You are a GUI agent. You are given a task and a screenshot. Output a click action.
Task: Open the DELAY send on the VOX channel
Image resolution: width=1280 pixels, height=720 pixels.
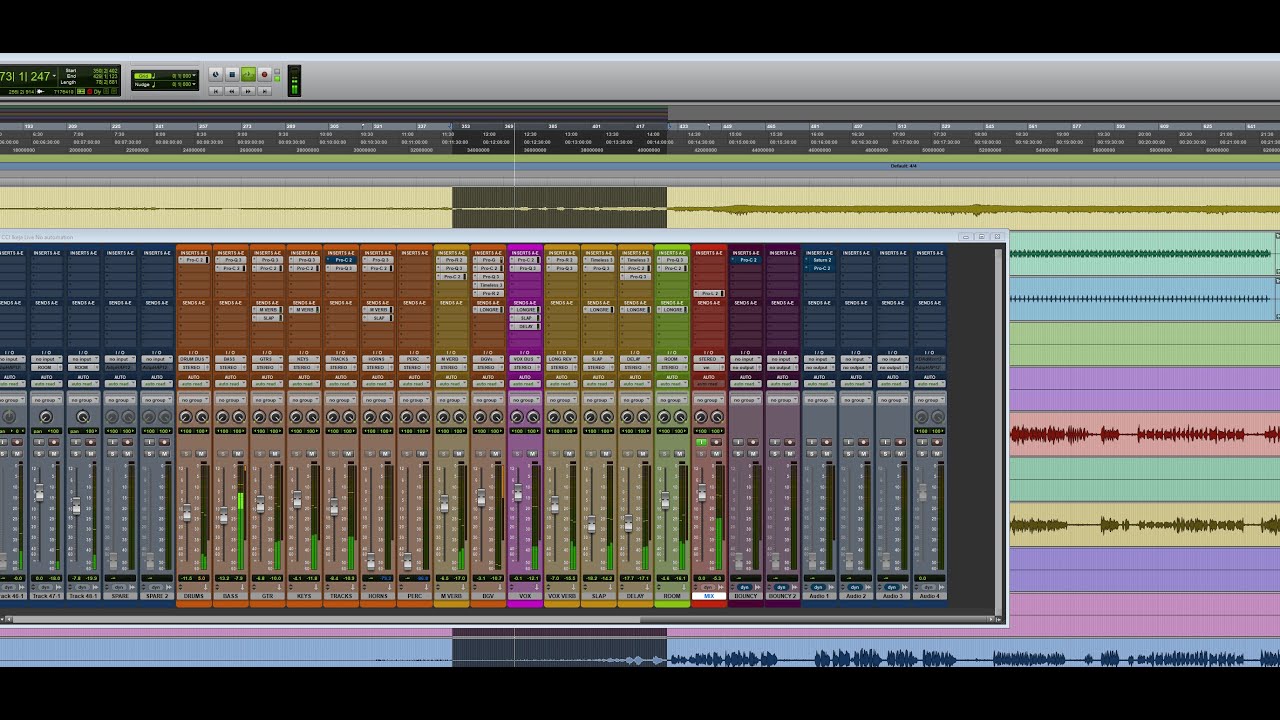[525, 326]
